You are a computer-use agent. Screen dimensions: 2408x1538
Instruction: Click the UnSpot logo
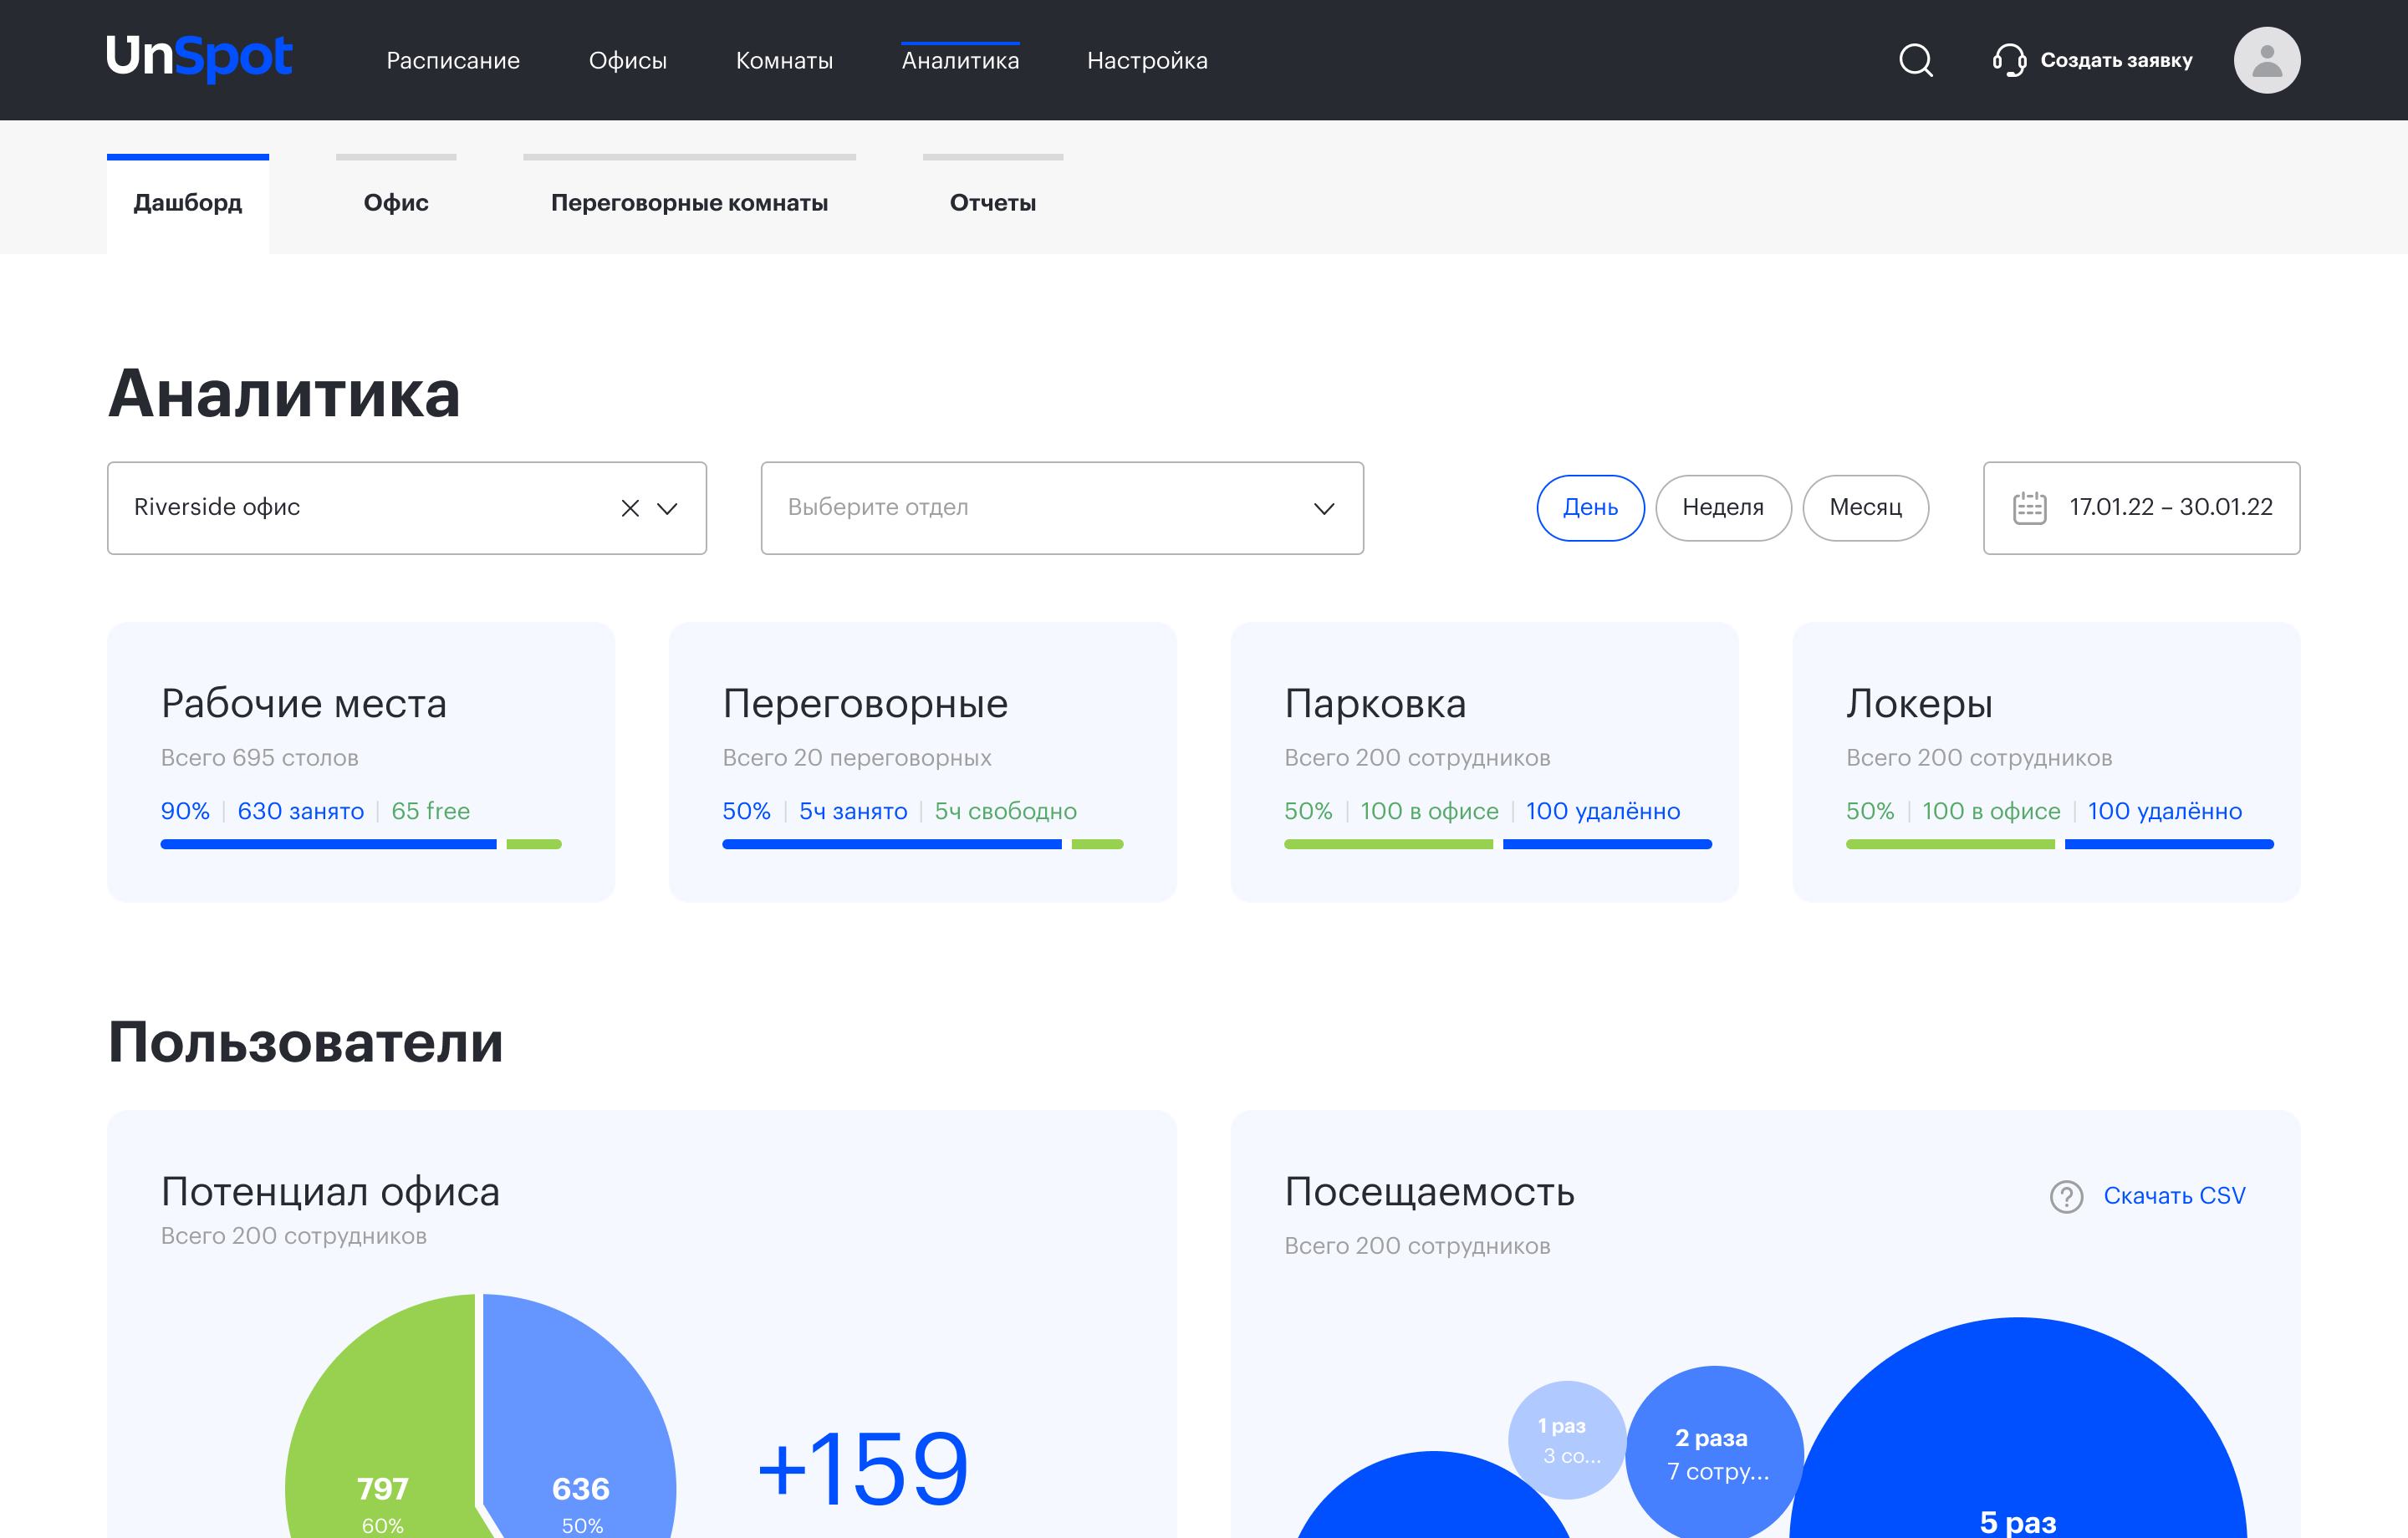tap(199, 58)
